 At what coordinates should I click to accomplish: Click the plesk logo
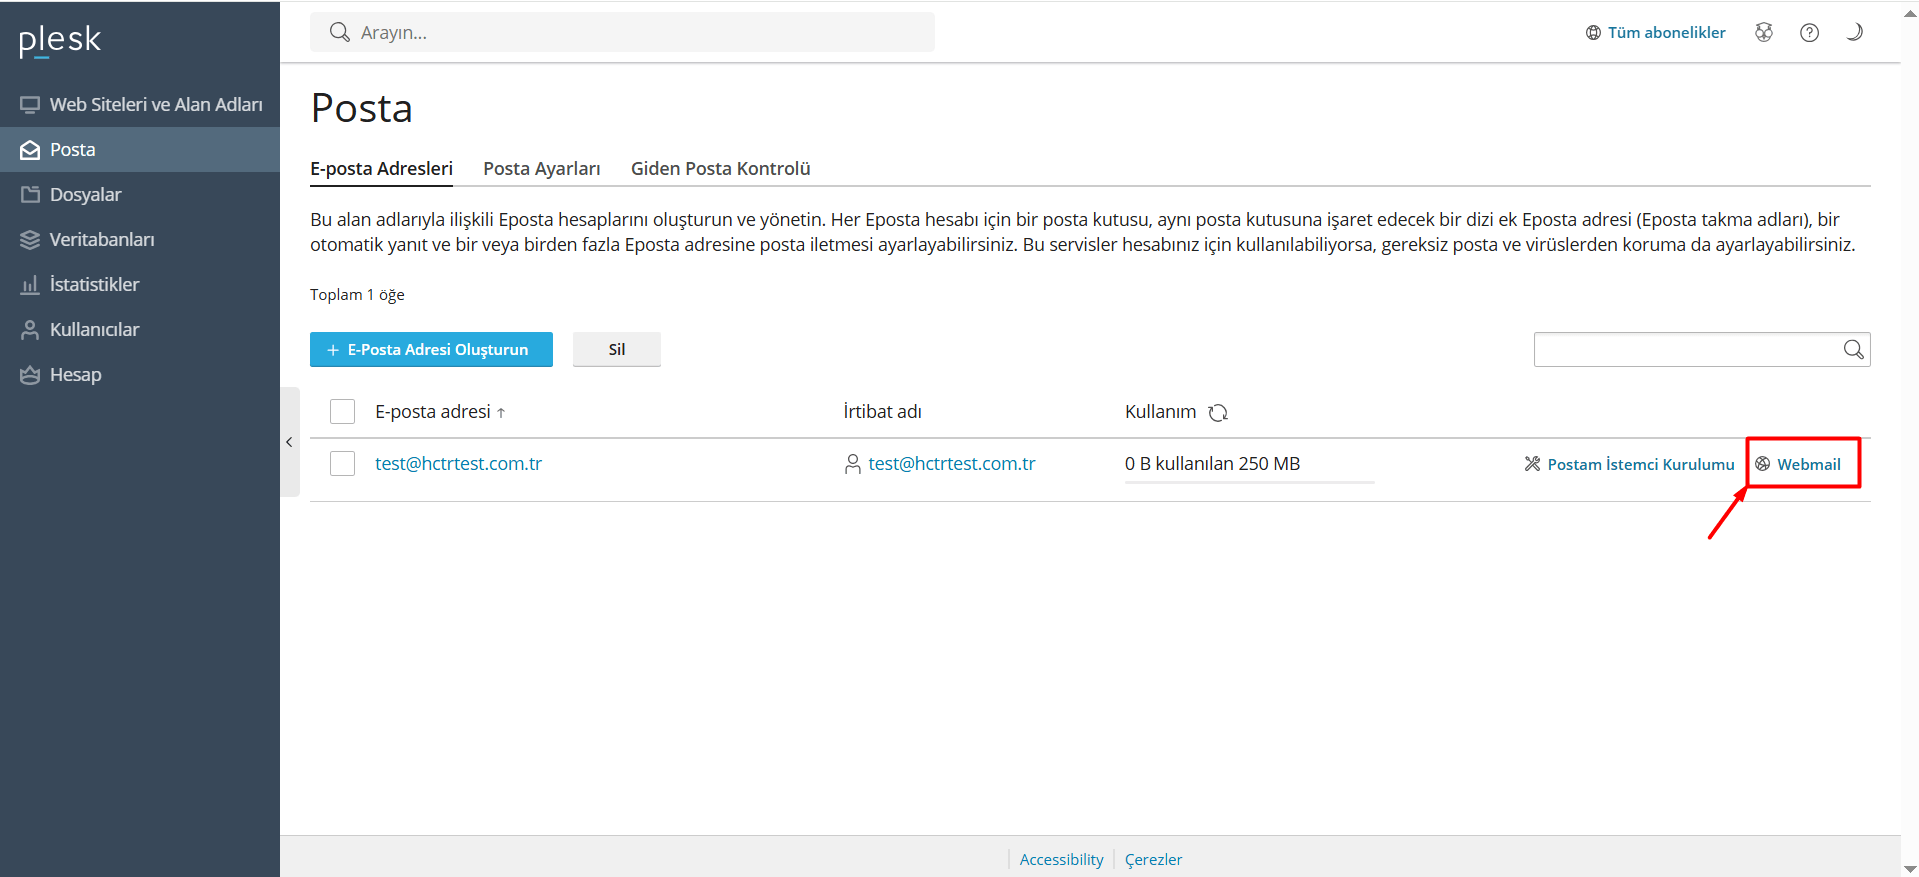tap(60, 40)
